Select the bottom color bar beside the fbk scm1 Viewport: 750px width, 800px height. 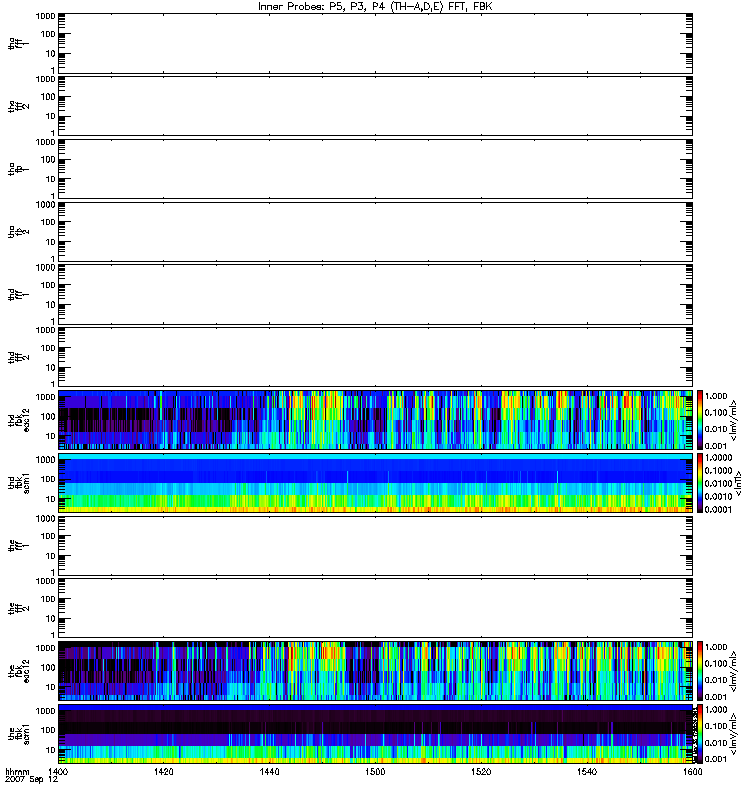(700, 734)
